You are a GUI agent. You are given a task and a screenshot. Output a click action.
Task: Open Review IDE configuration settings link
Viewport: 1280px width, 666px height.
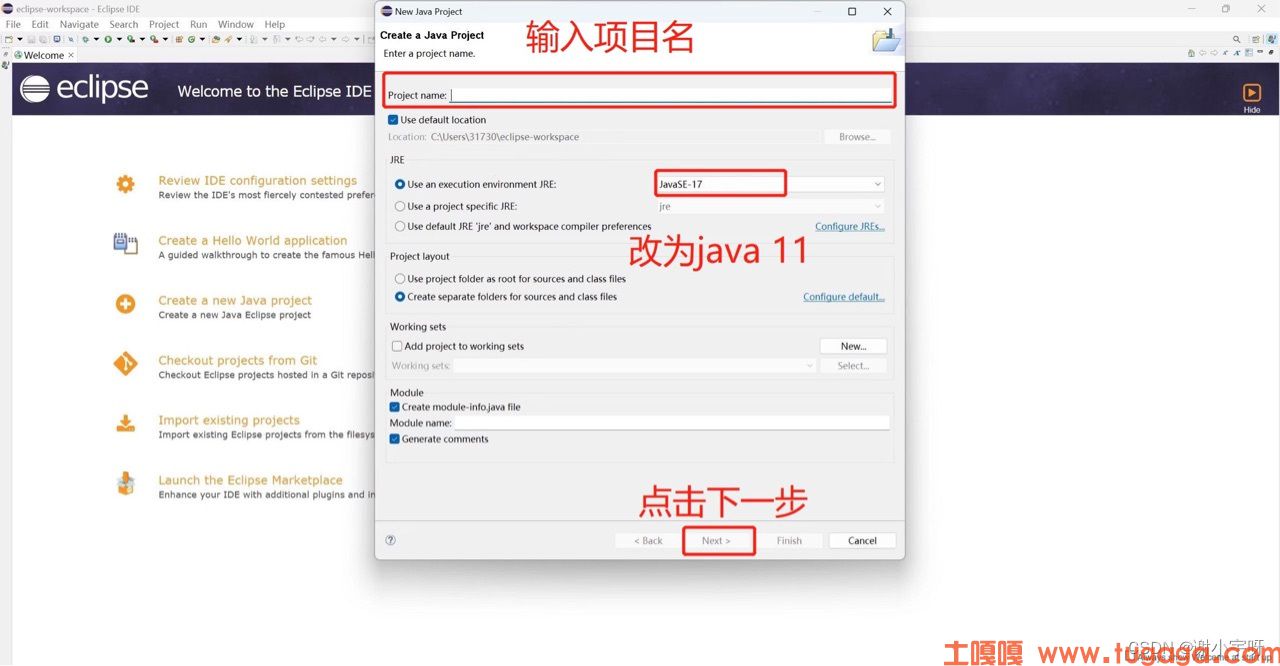[x=257, y=181]
